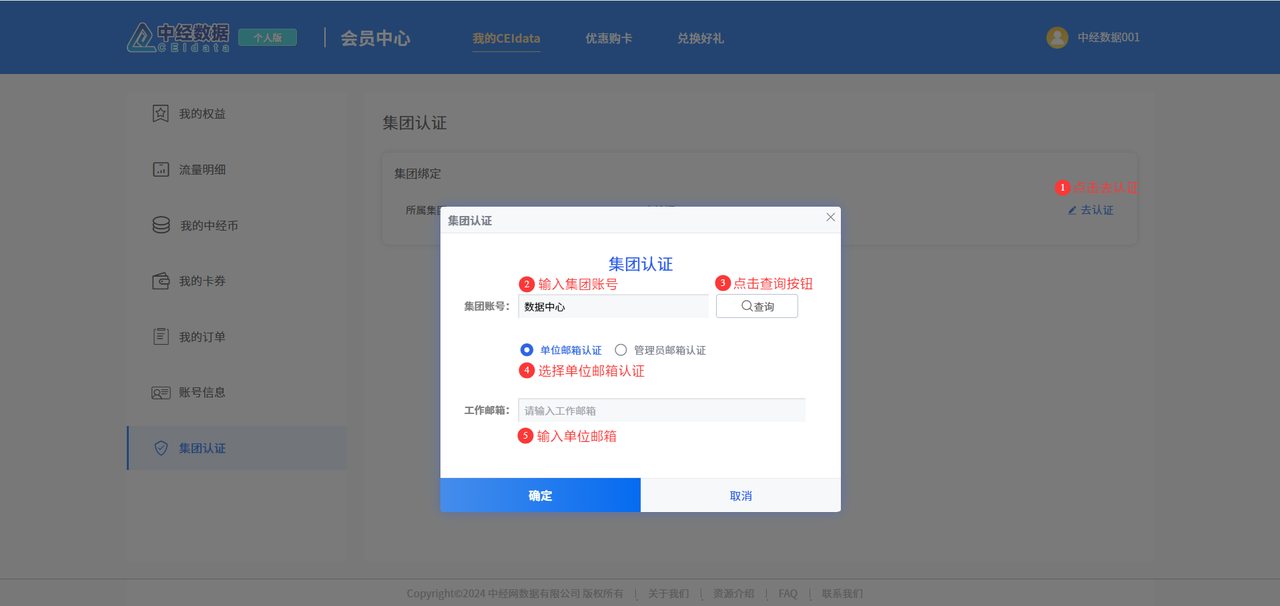This screenshot has width=1280, height=606.
Task: Click the ID card icon beside 账号信息
Action: coord(160,393)
